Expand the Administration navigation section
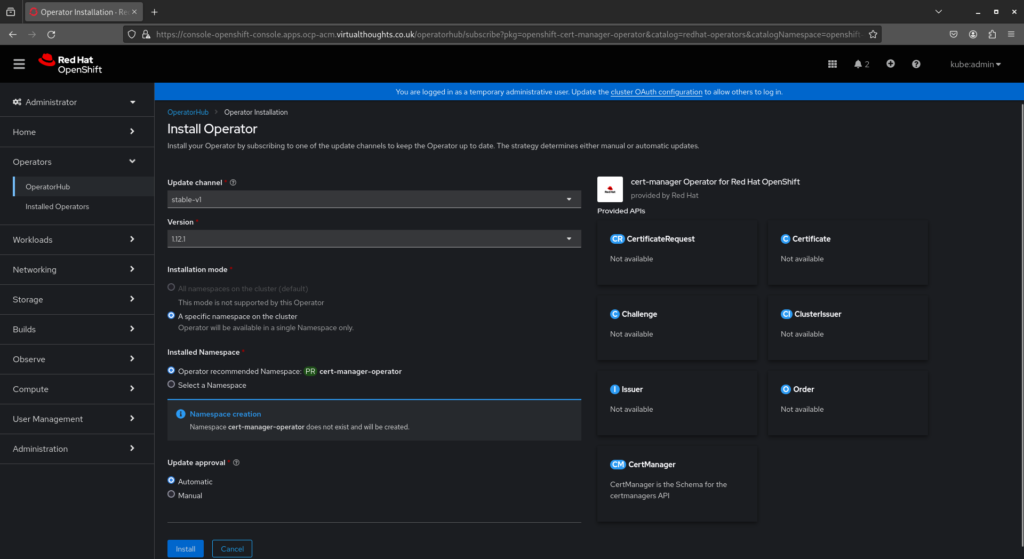 click(76, 449)
